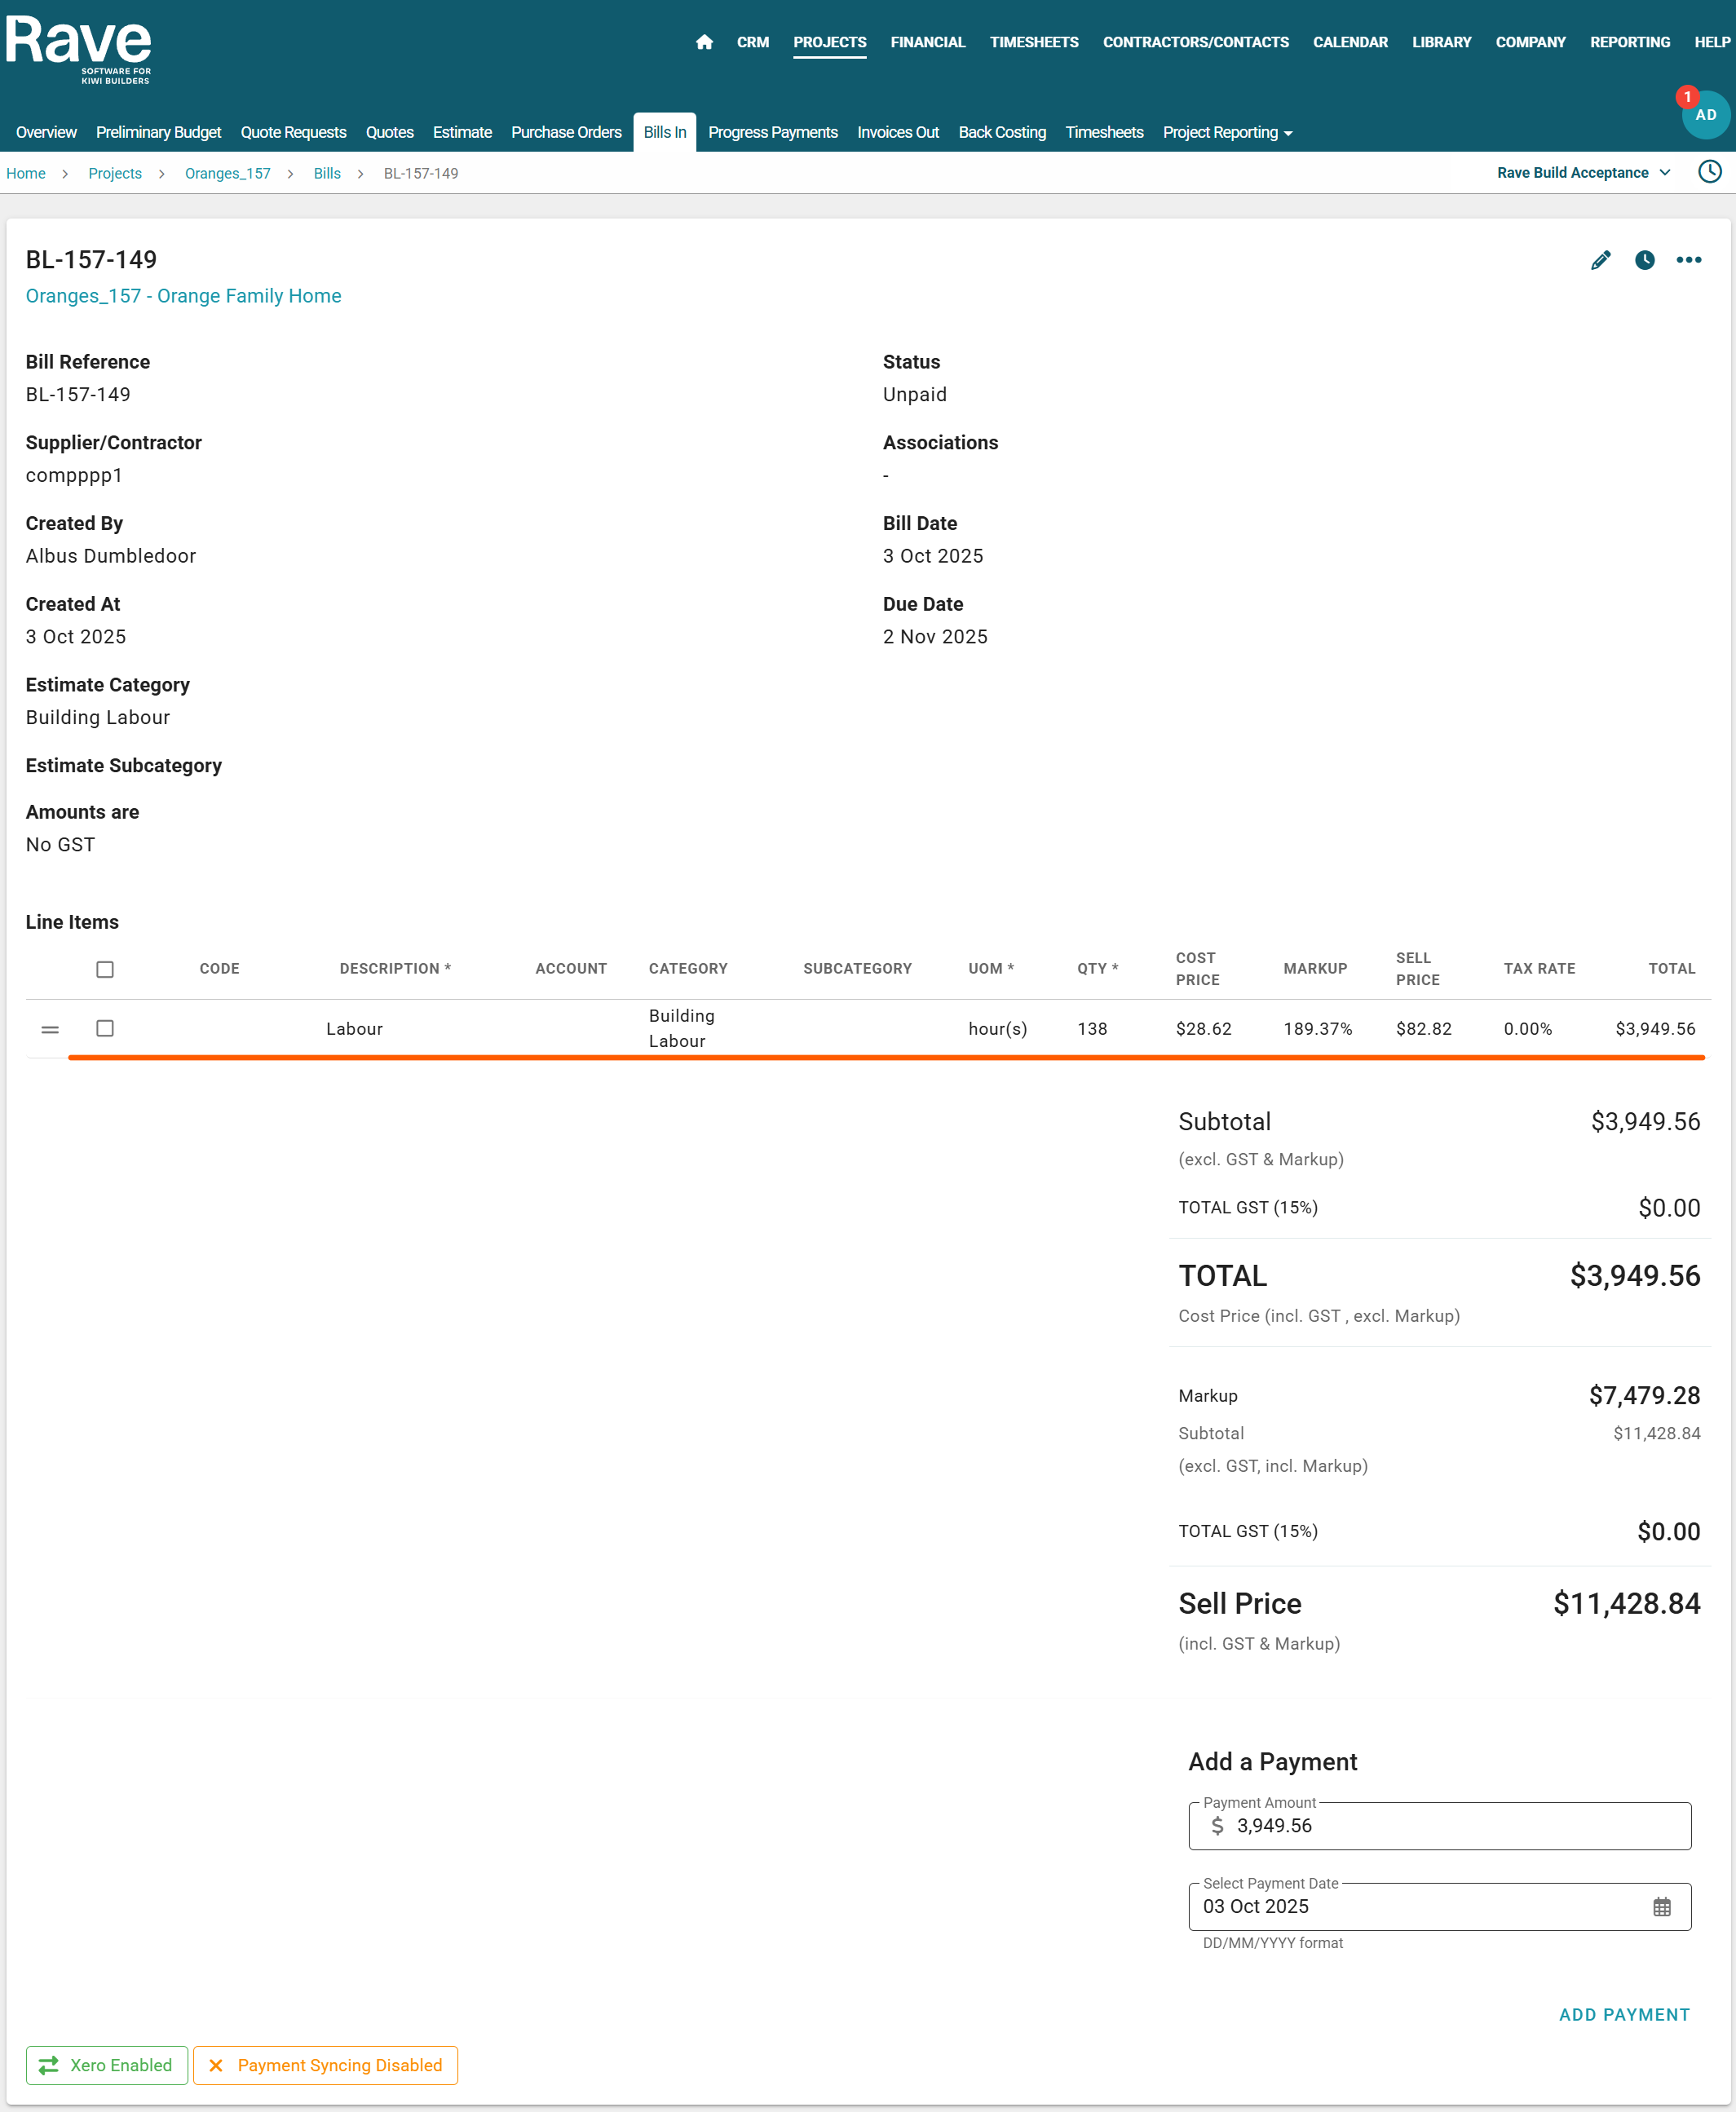Click the Xero Enabled sync badge

click(107, 2065)
